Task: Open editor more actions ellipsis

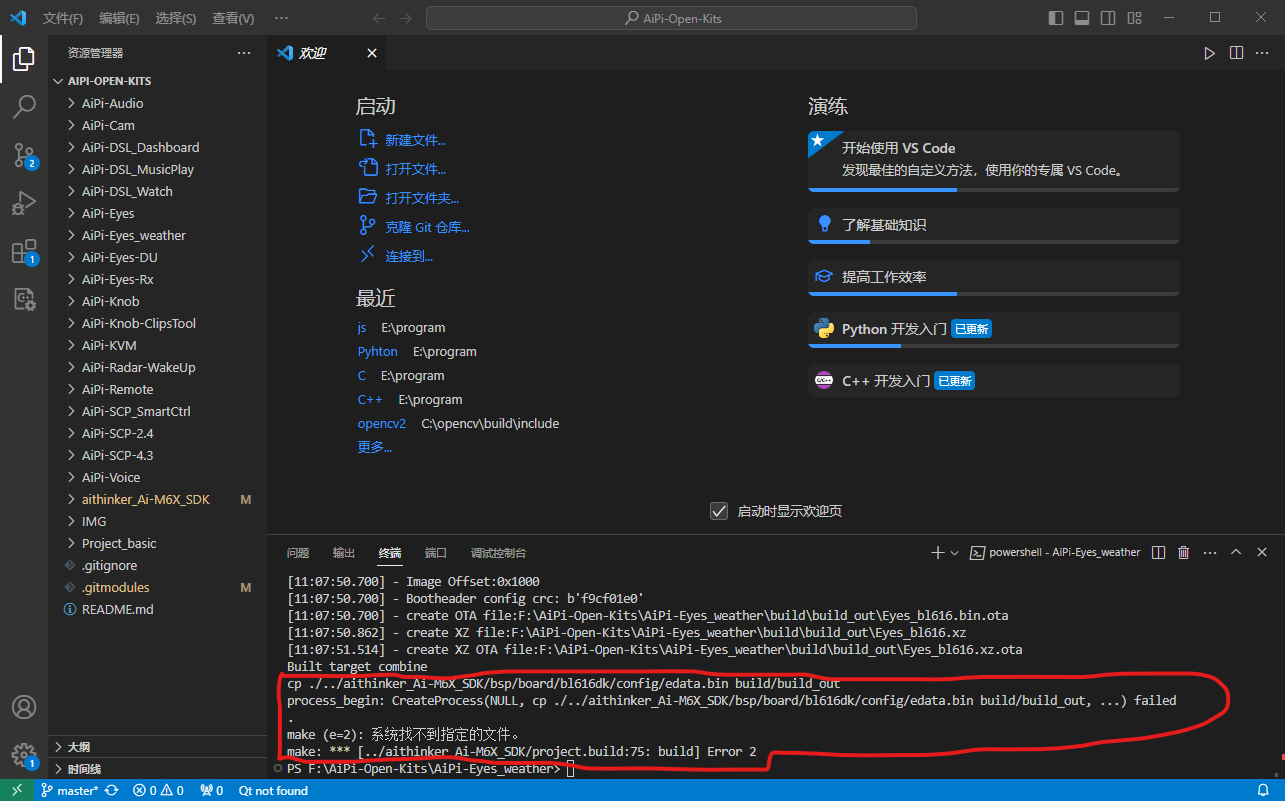Action: (x=1263, y=53)
